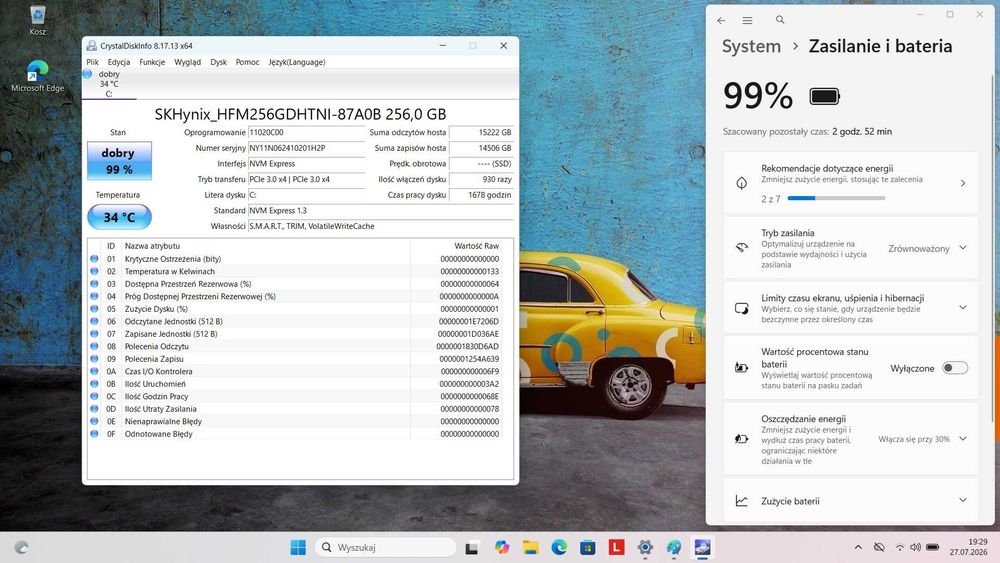
Task: Click the 'Nazwa atrybutu' column header
Action: click(152, 245)
